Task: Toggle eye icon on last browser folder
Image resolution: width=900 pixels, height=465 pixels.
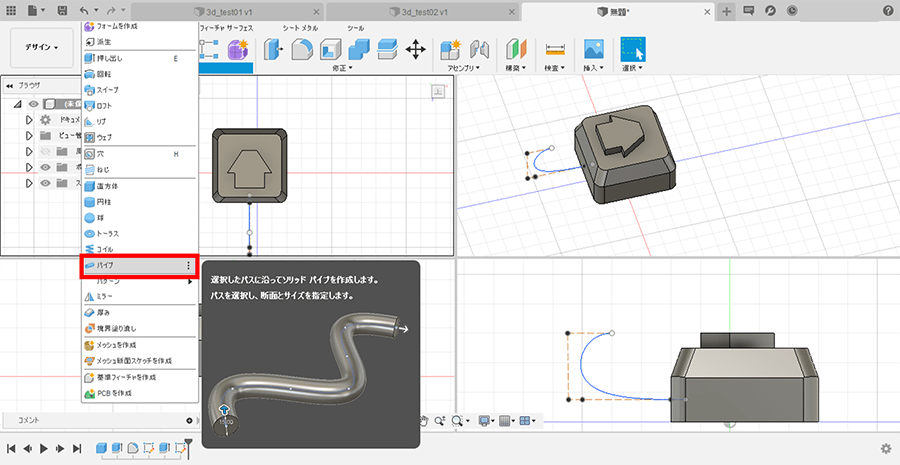Action: click(x=45, y=183)
